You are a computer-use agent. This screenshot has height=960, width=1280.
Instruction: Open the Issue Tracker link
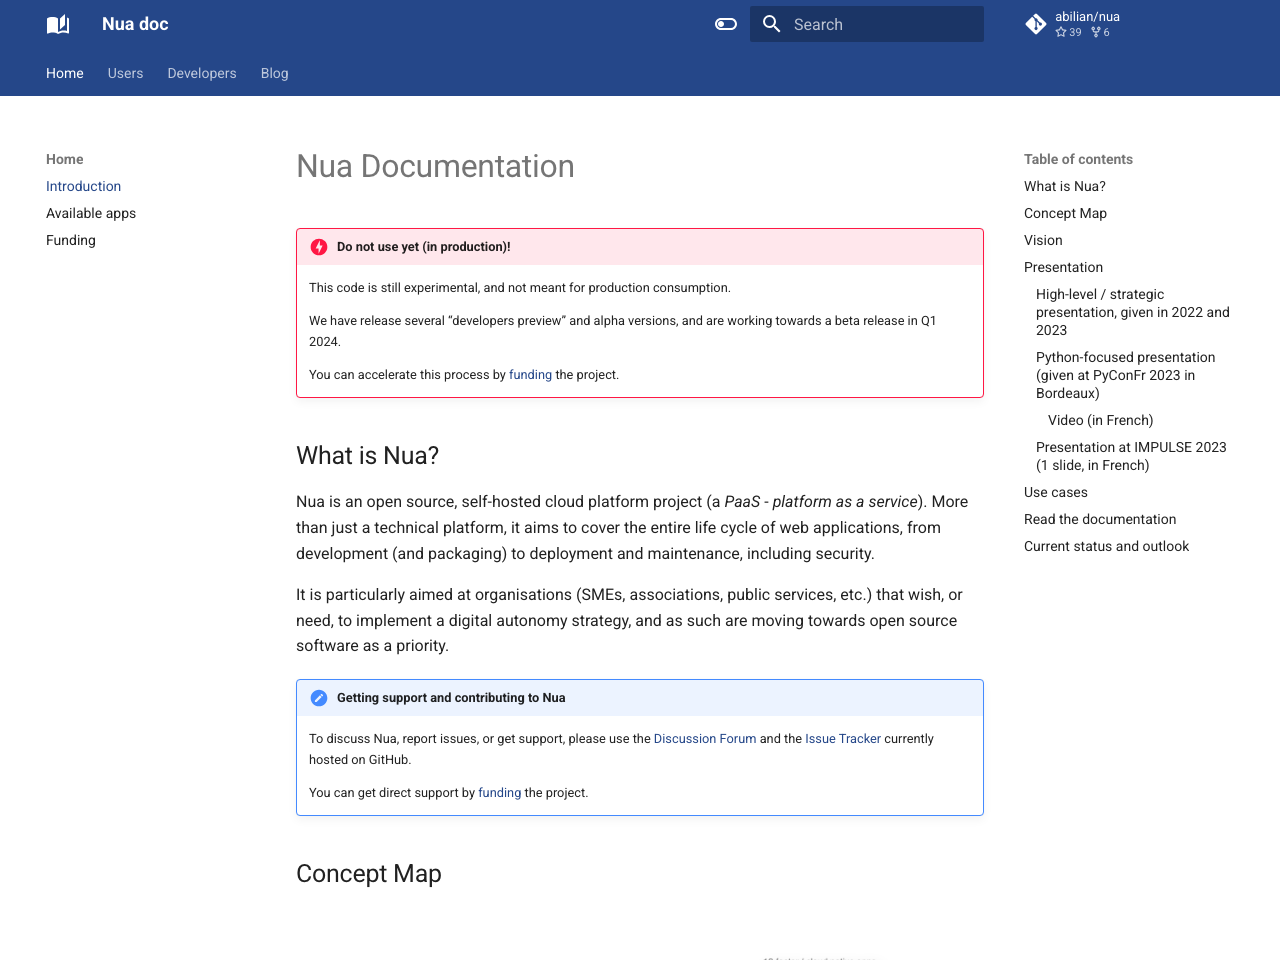click(x=842, y=739)
